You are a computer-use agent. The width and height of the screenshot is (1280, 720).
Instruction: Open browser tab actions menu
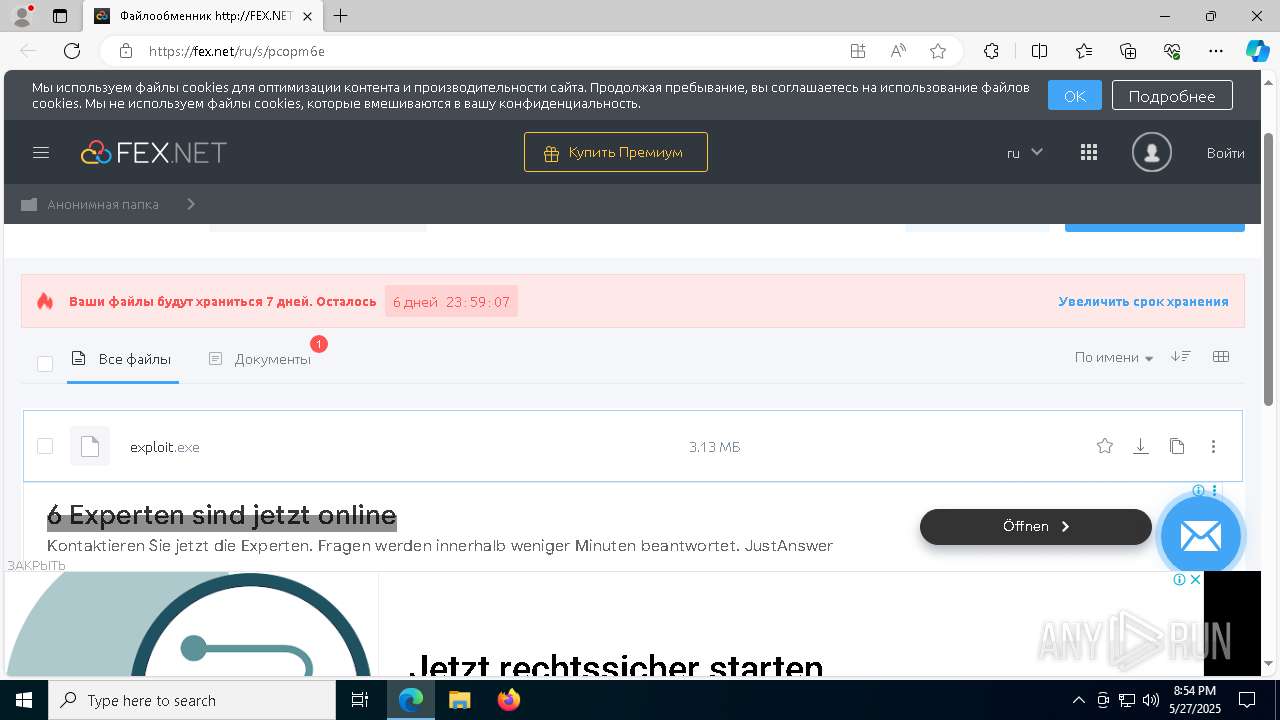click(60, 16)
